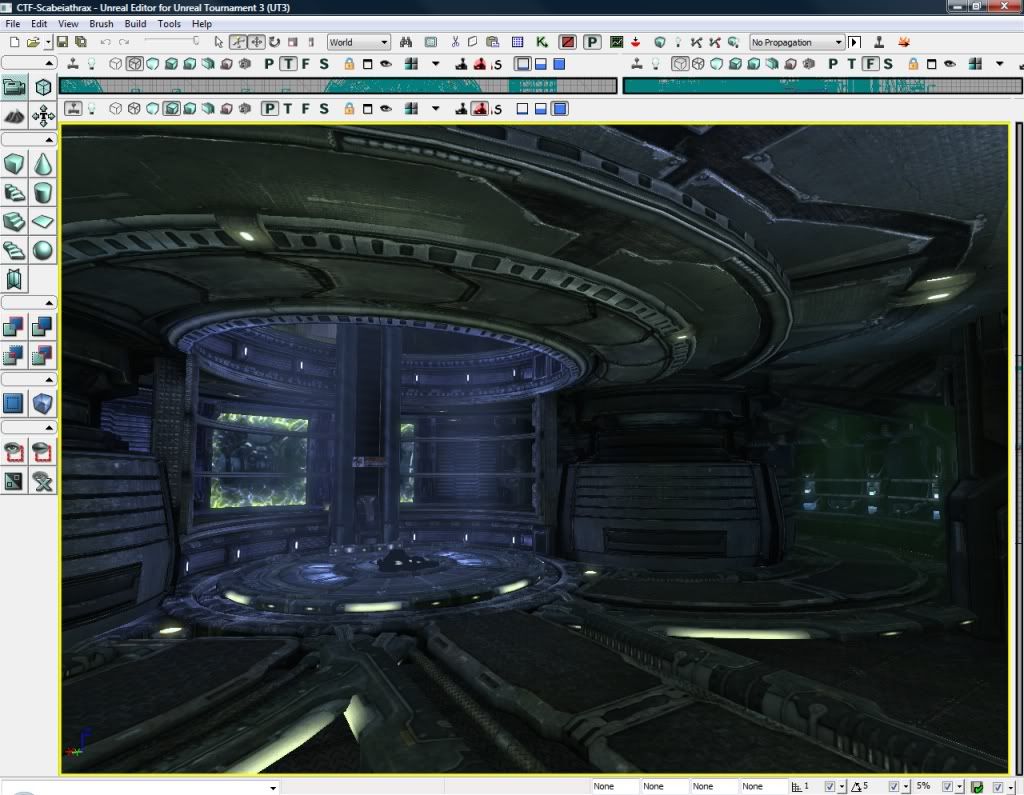Invert actor selection visibility
This screenshot has height=795, width=1024.
[14, 481]
